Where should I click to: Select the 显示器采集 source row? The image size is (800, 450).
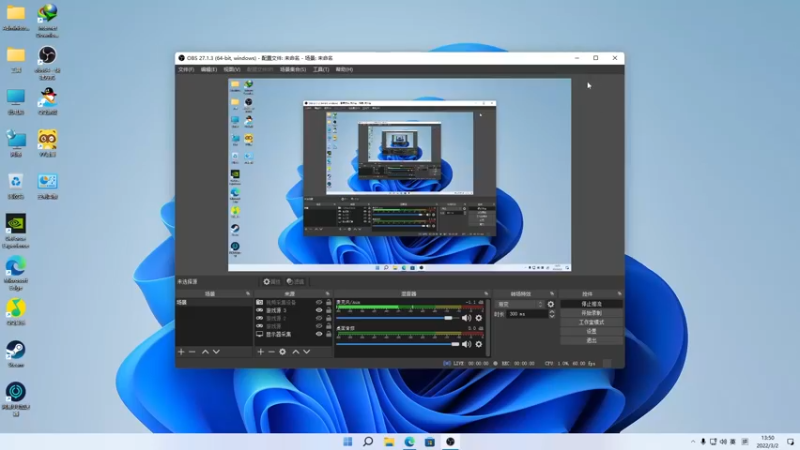[293, 334]
